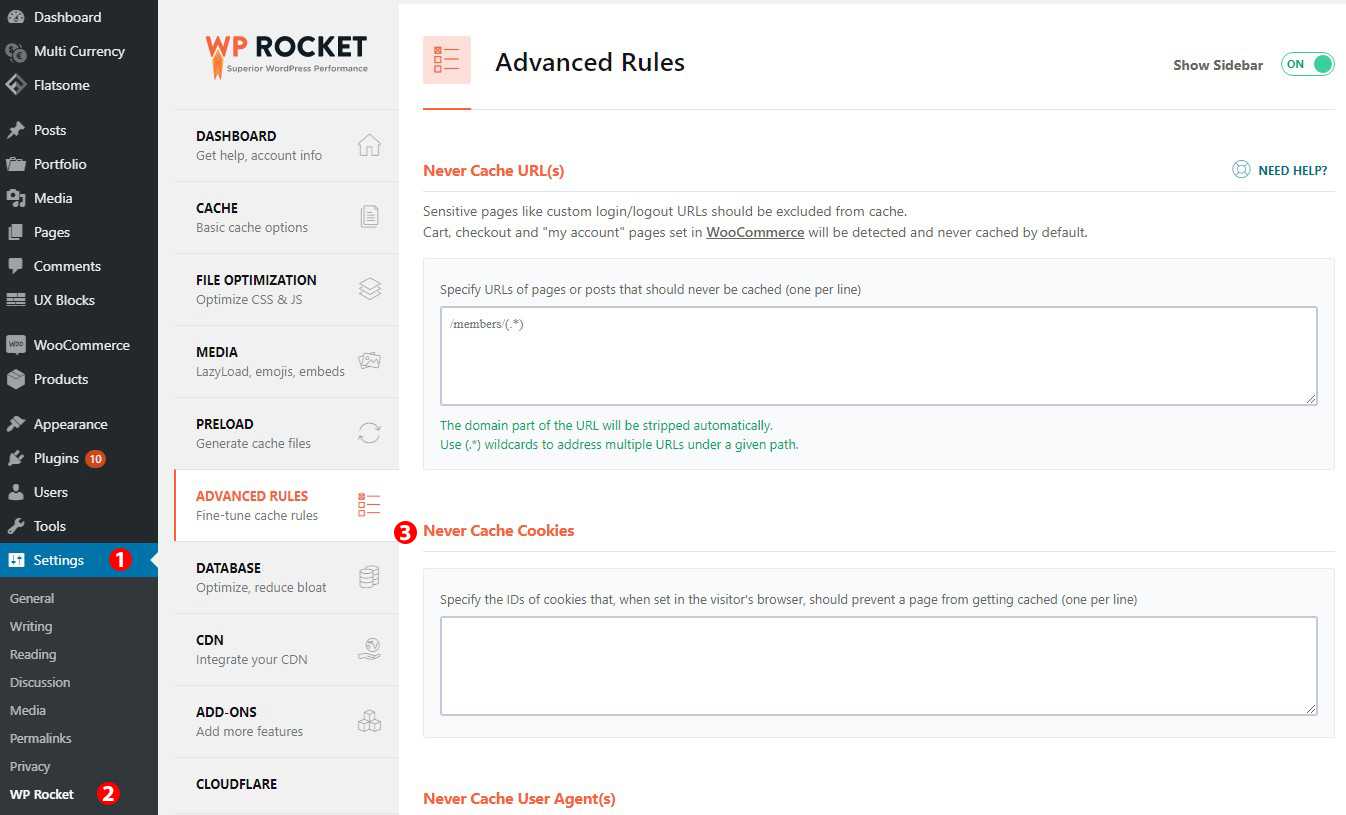Expand the Never Cache User Agent(s) section
This screenshot has width=1346, height=815.
pyautogui.click(x=519, y=798)
